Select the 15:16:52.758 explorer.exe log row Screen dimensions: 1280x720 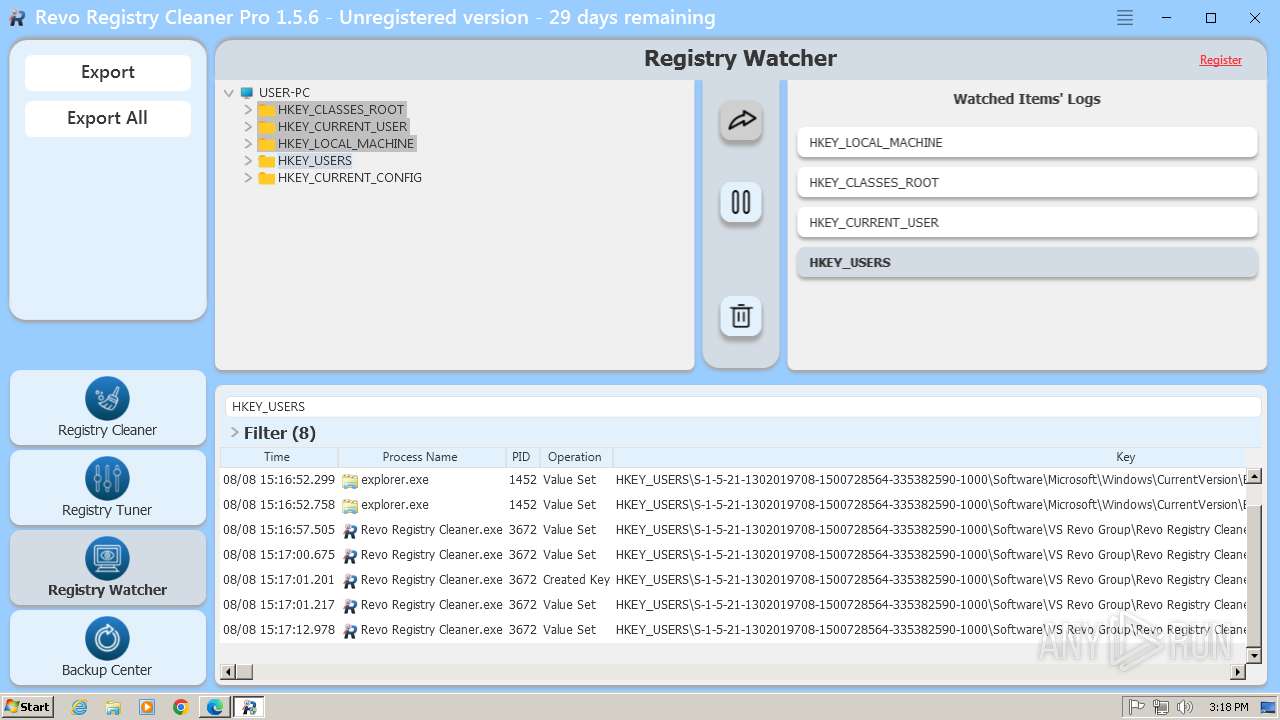[x=734, y=505]
